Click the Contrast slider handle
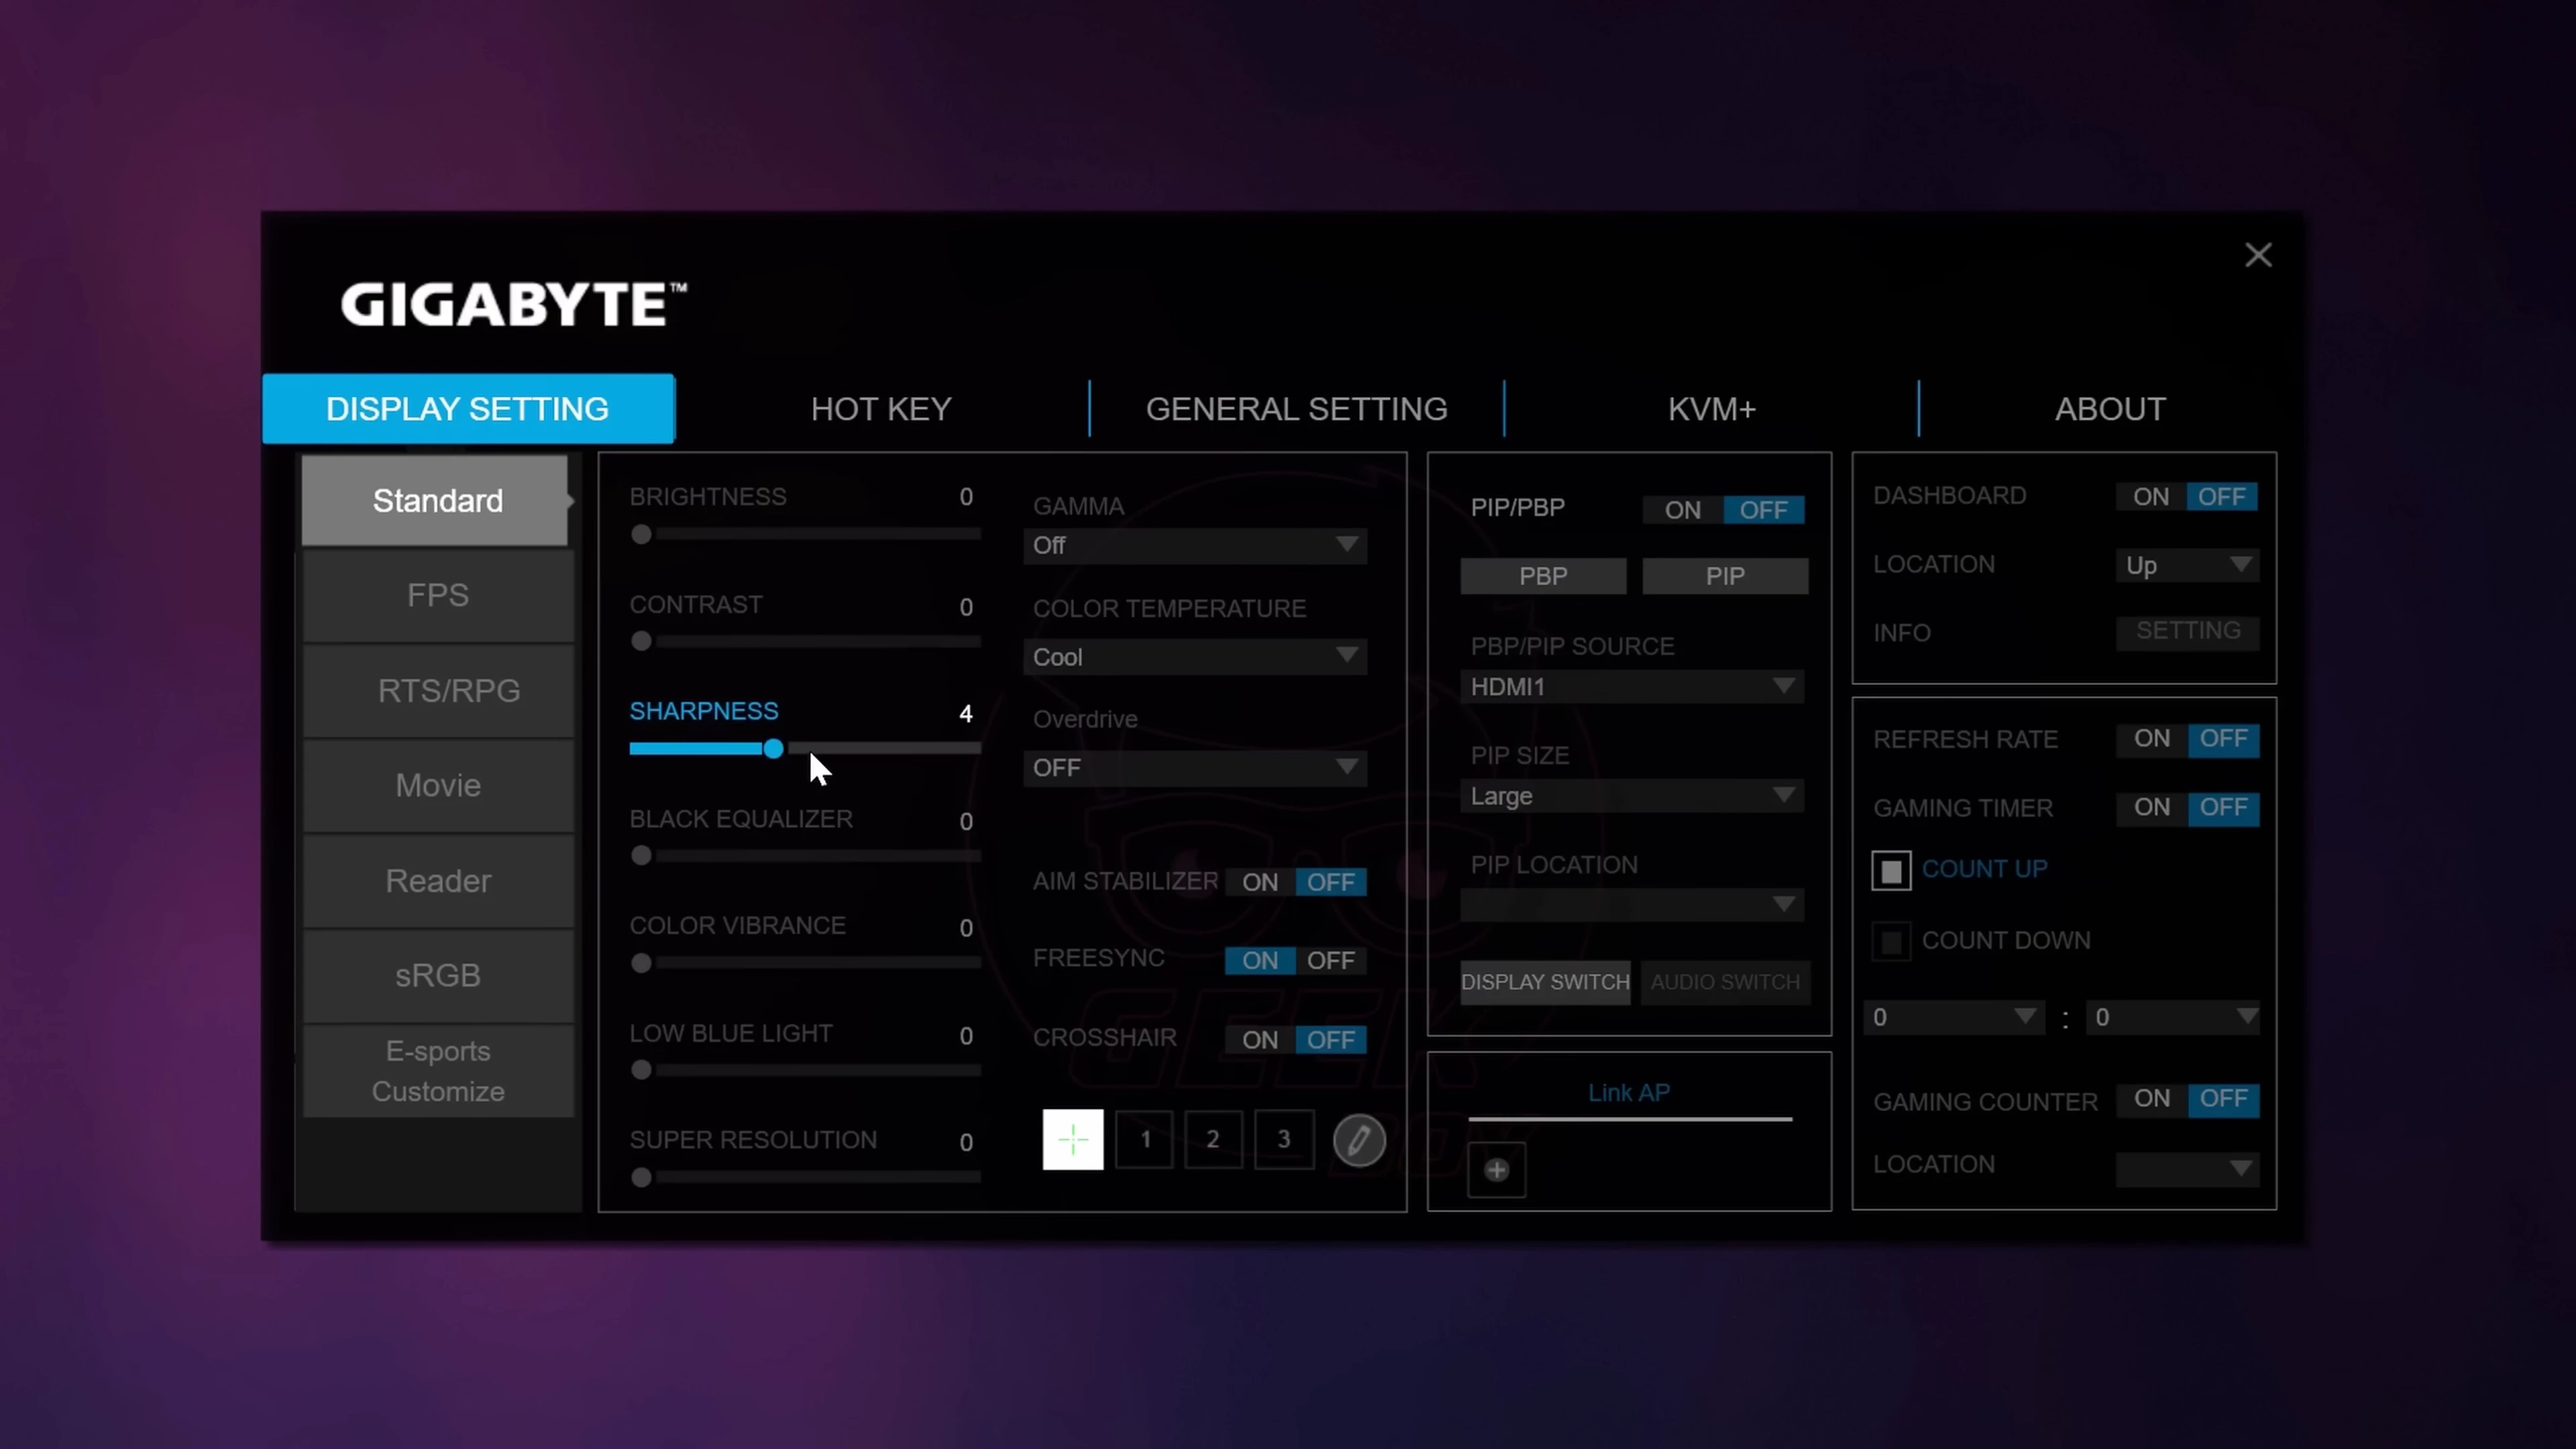 pyautogui.click(x=641, y=642)
